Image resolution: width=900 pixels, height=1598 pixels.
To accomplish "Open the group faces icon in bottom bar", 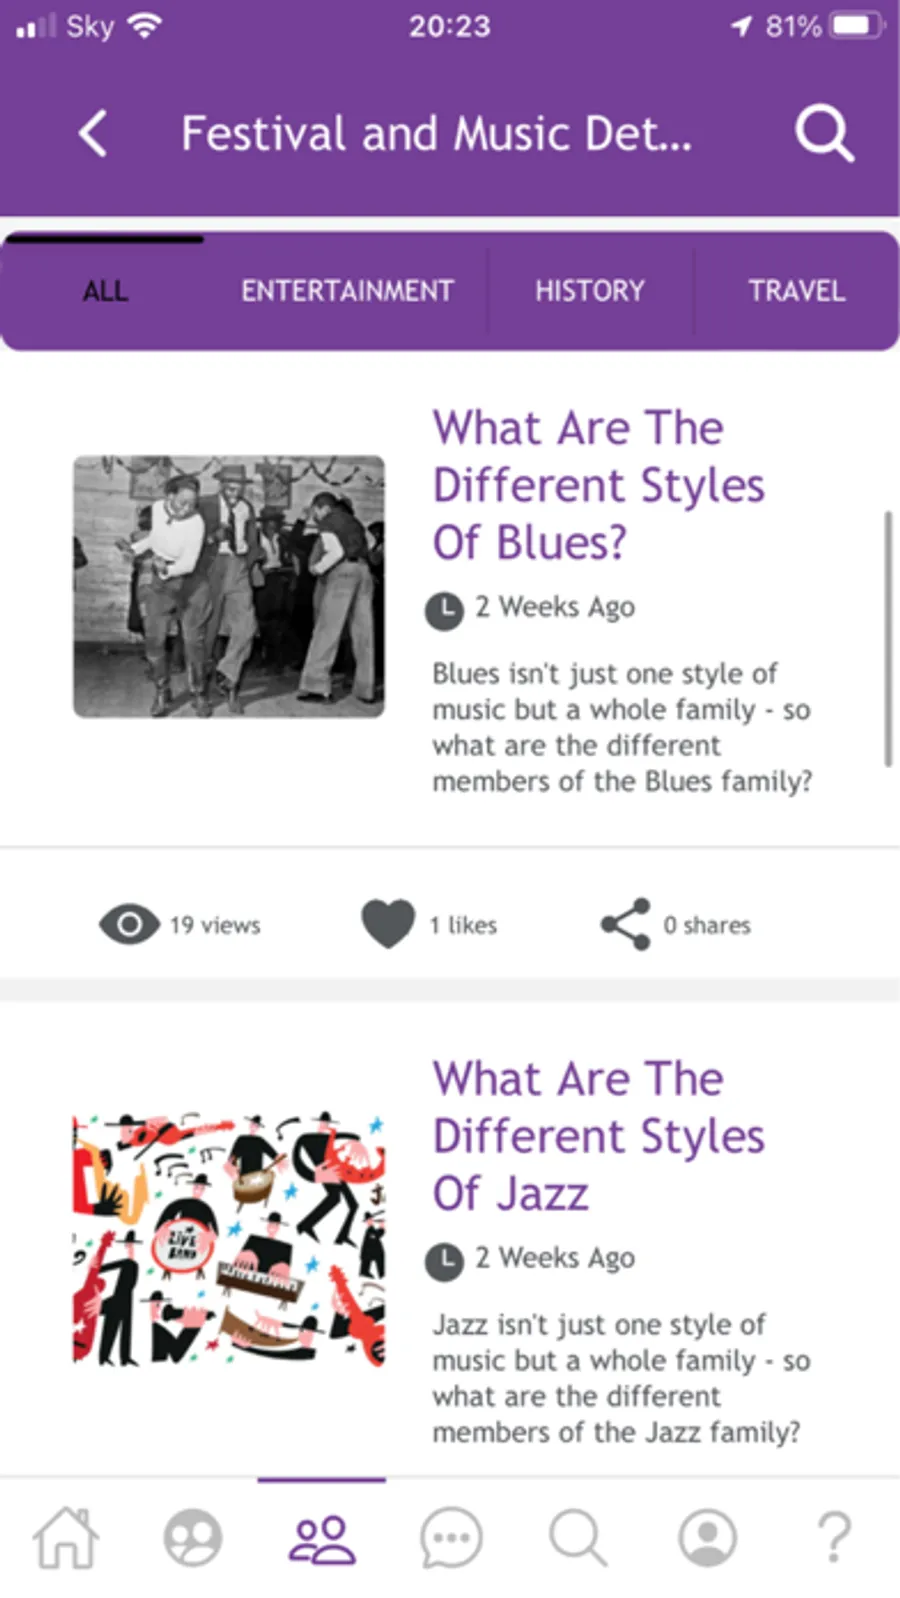I will 193,1537.
